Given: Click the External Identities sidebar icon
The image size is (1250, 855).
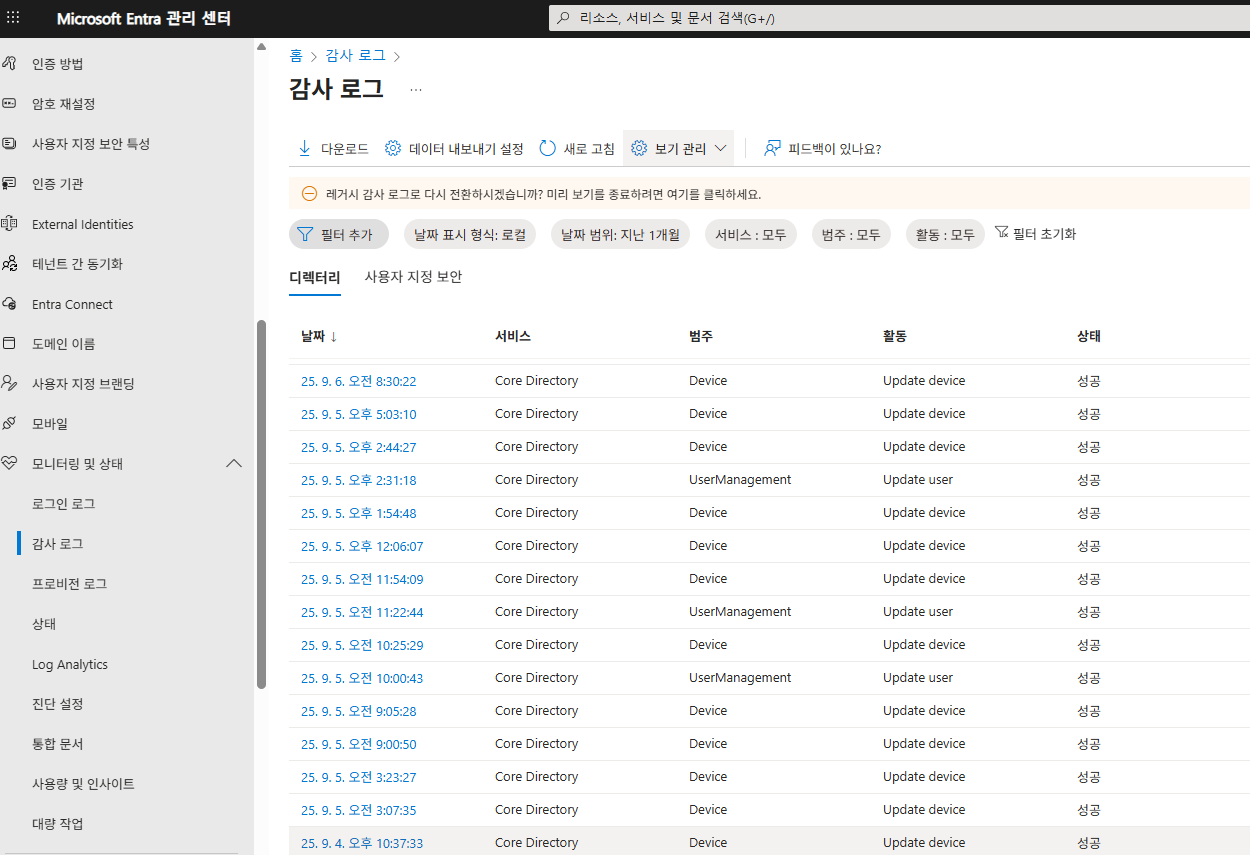Looking at the screenshot, I should tap(9, 224).
